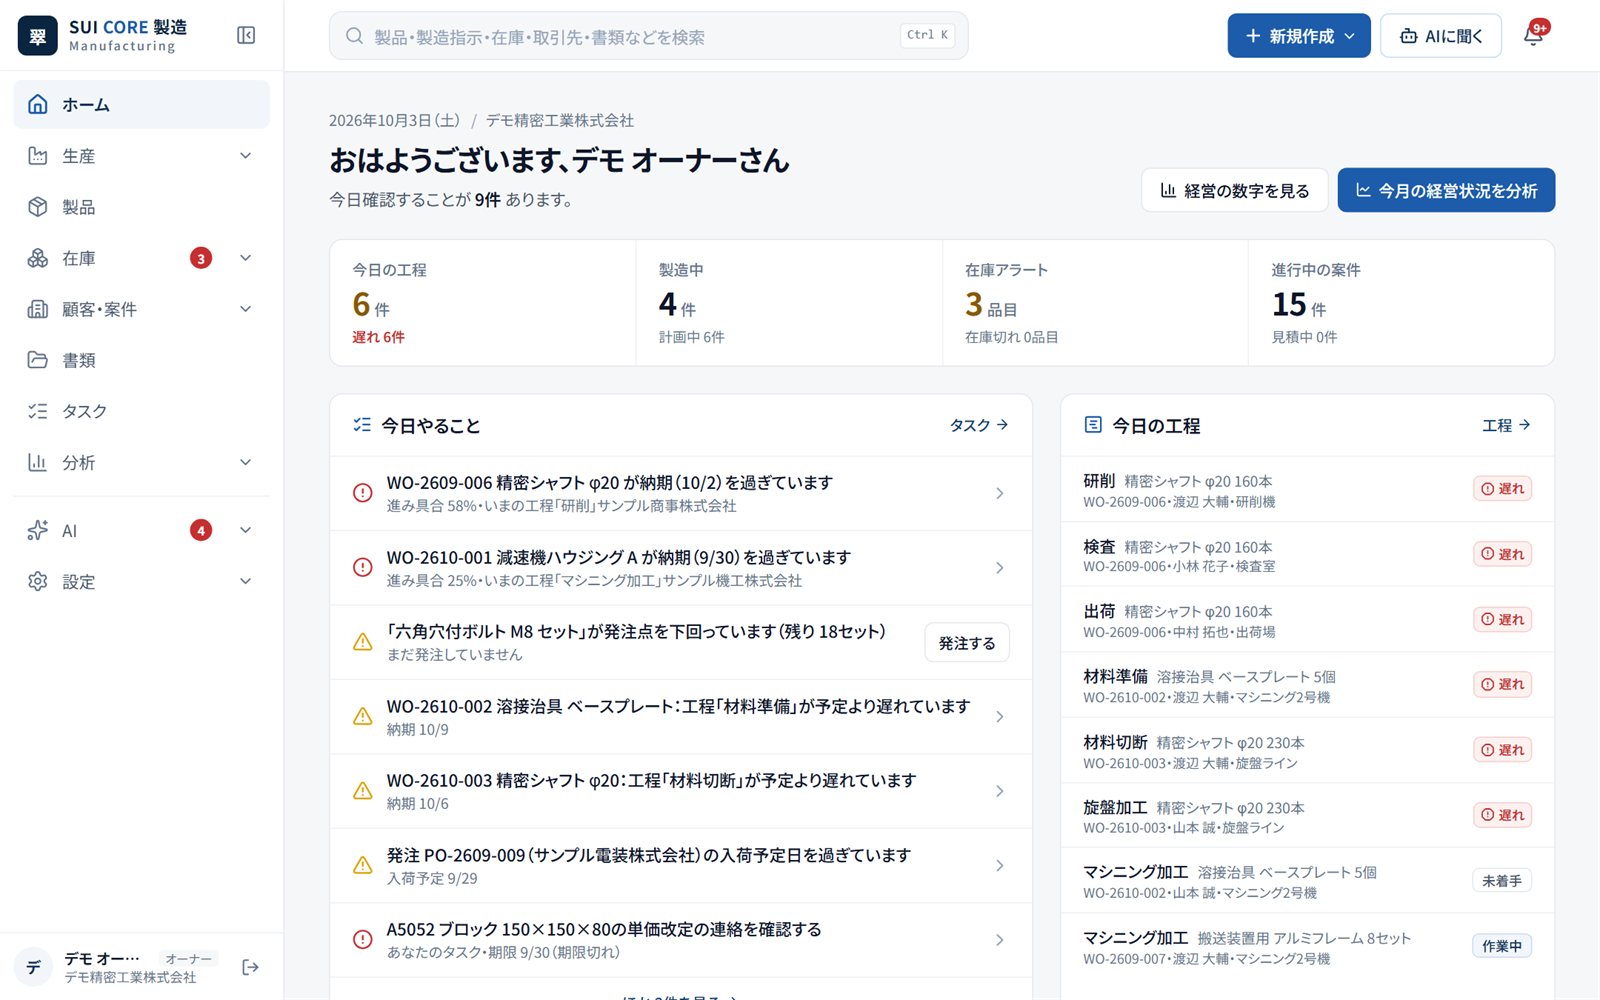
Task: Collapse the sidebar with the panel icon
Action: 246,36
